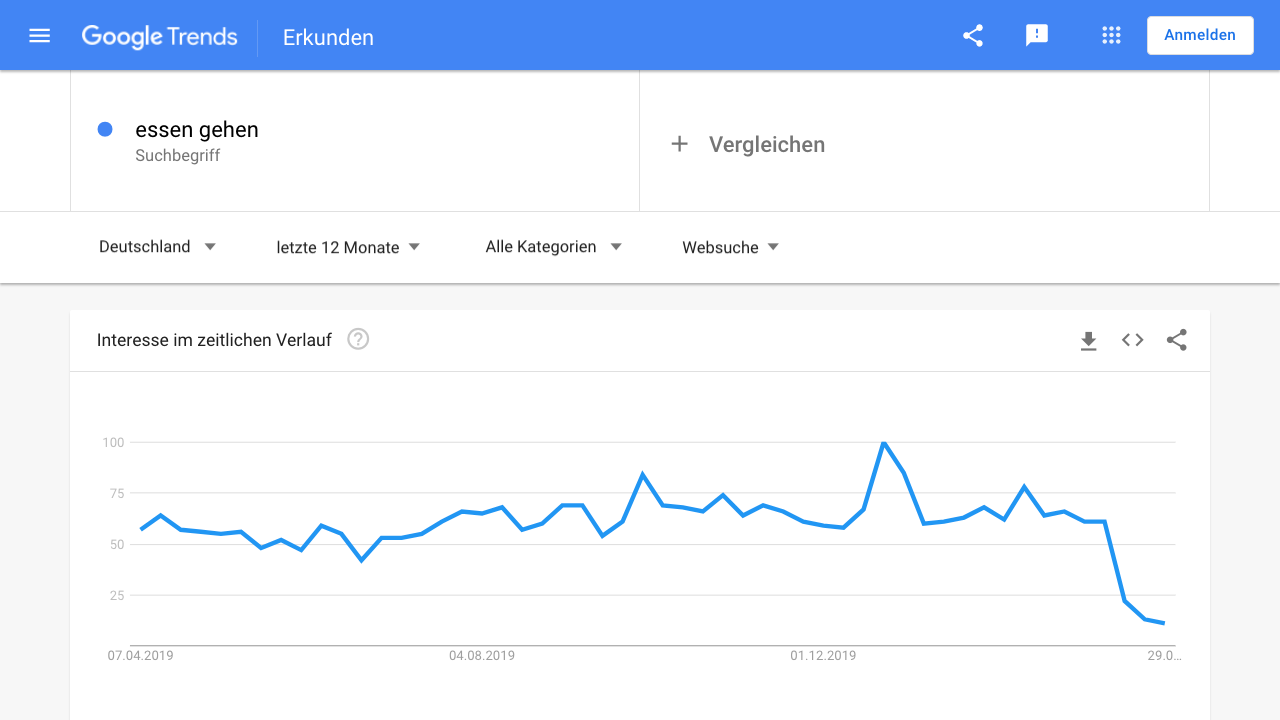Expand the letzte 12 Monate time range

pos(348,247)
